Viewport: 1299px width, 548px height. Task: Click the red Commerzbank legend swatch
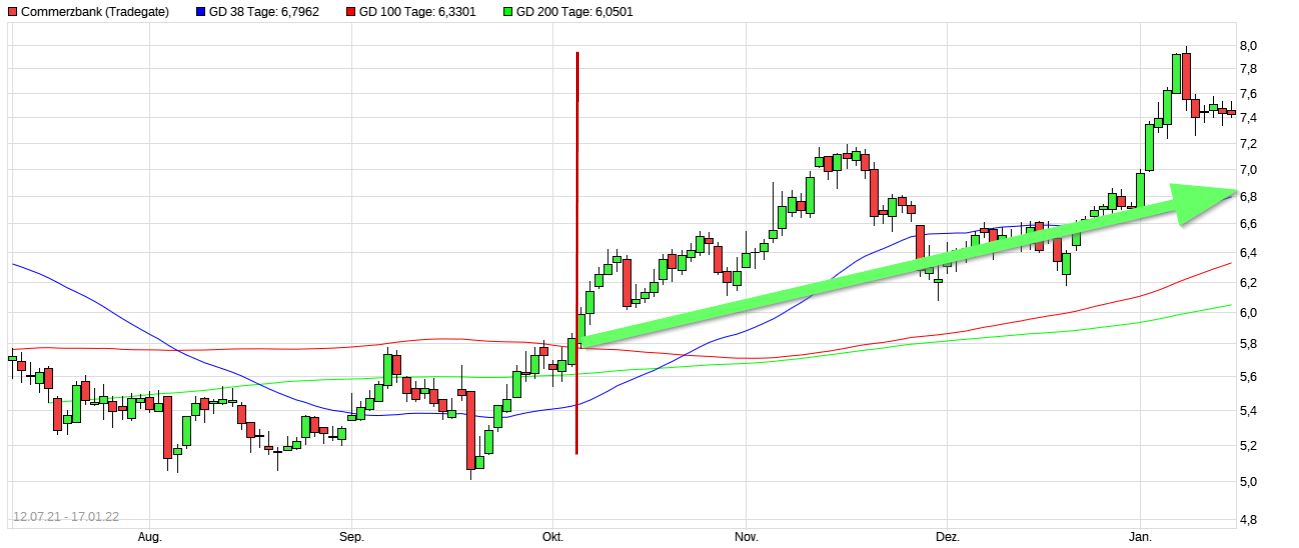pos(11,12)
